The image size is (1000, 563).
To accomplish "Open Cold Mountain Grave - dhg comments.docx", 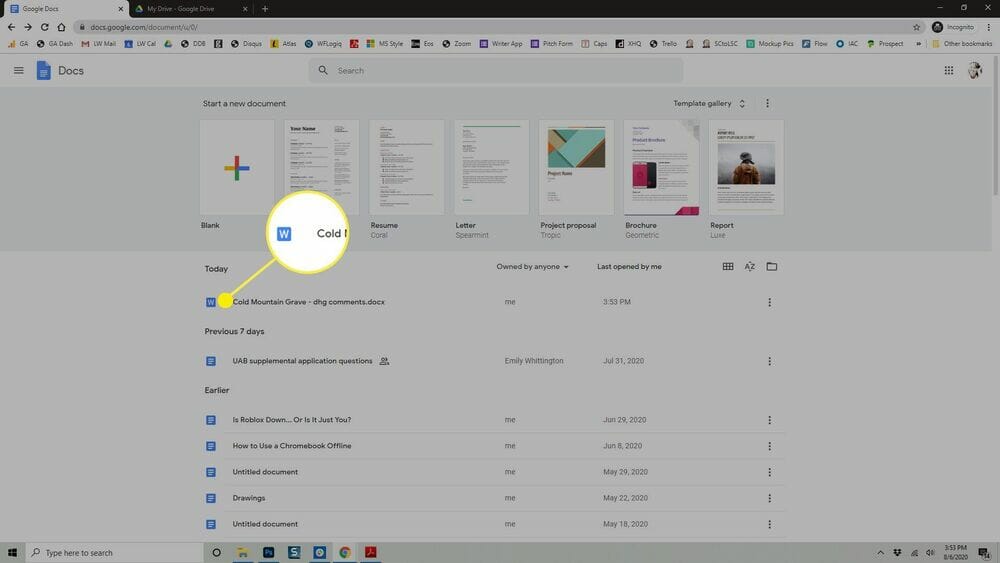I will (x=308, y=302).
